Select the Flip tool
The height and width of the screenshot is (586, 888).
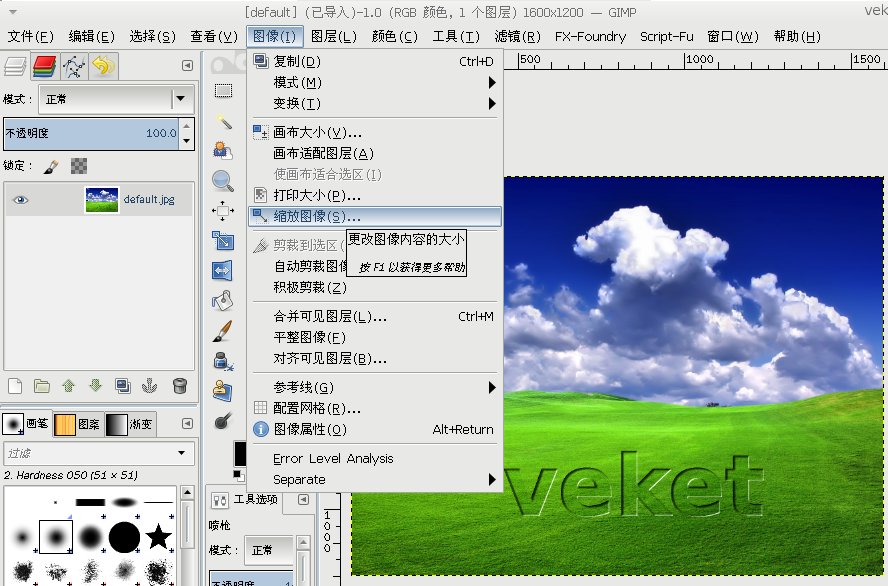pos(223,271)
